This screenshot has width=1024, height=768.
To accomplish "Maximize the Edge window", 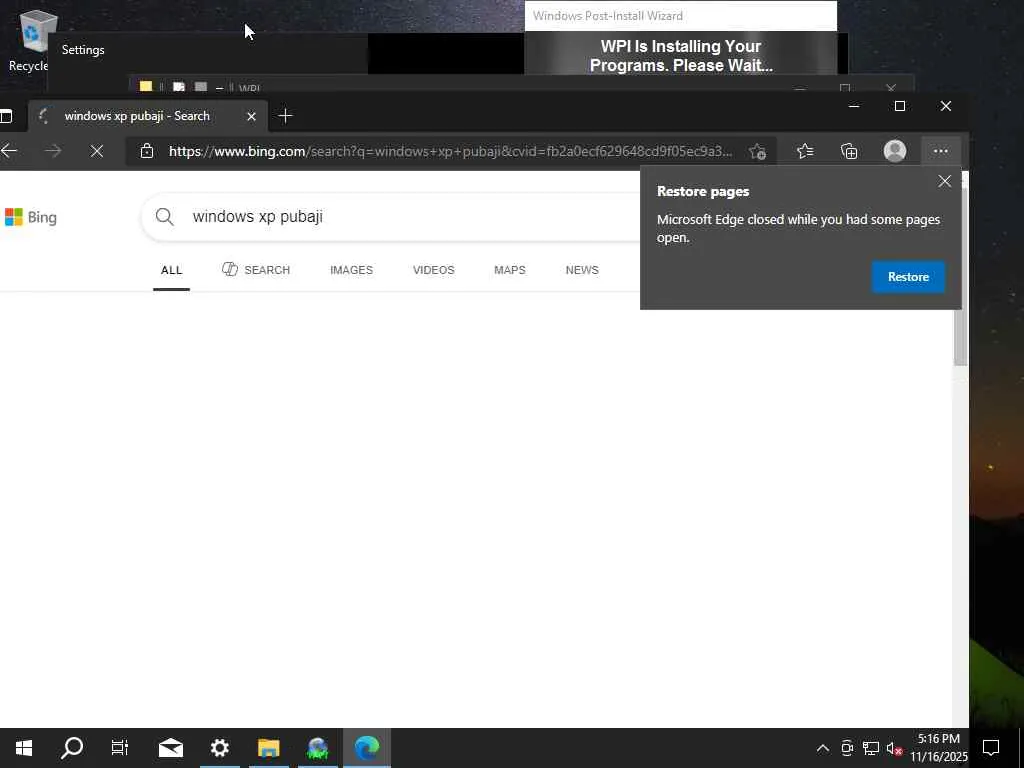I will tap(900, 106).
